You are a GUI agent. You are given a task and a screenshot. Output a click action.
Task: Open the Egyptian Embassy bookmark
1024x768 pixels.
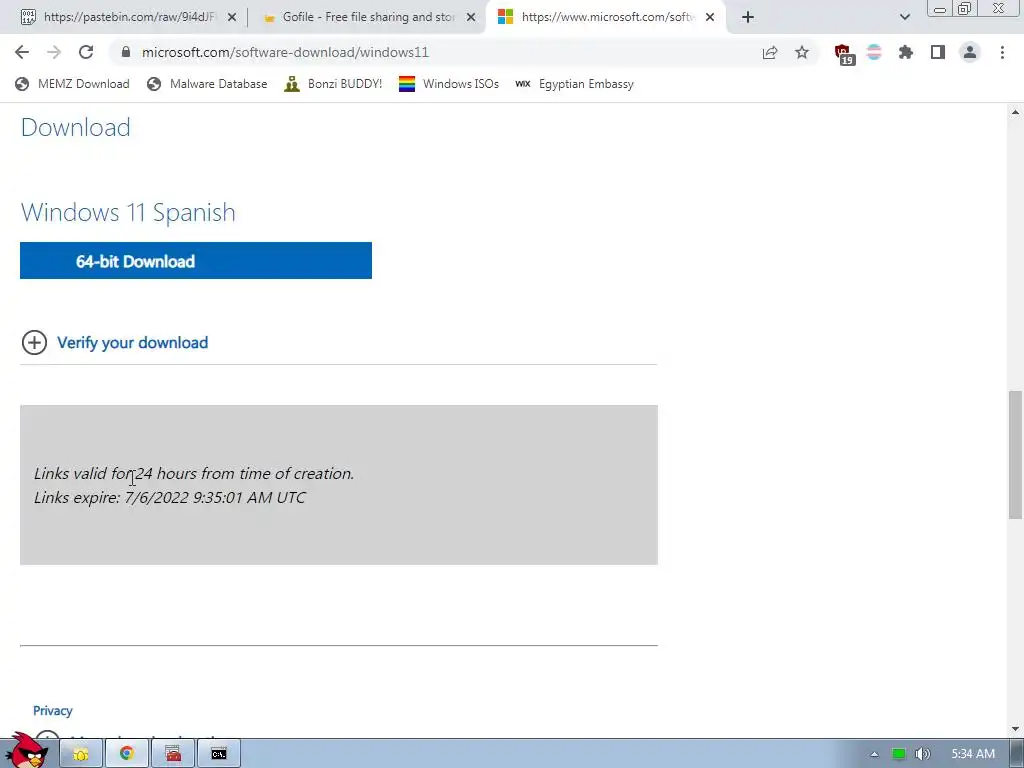[574, 84]
